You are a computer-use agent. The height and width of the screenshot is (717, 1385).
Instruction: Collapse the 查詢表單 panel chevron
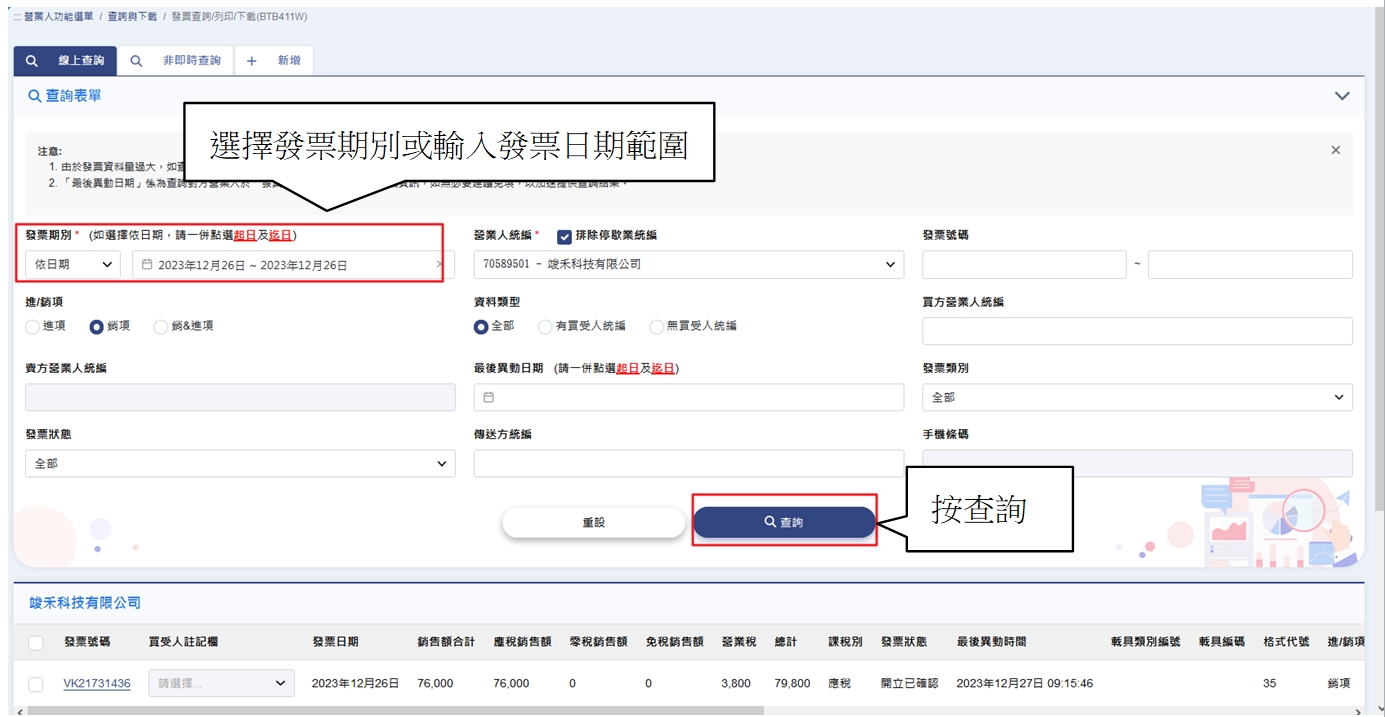click(x=1342, y=96)
